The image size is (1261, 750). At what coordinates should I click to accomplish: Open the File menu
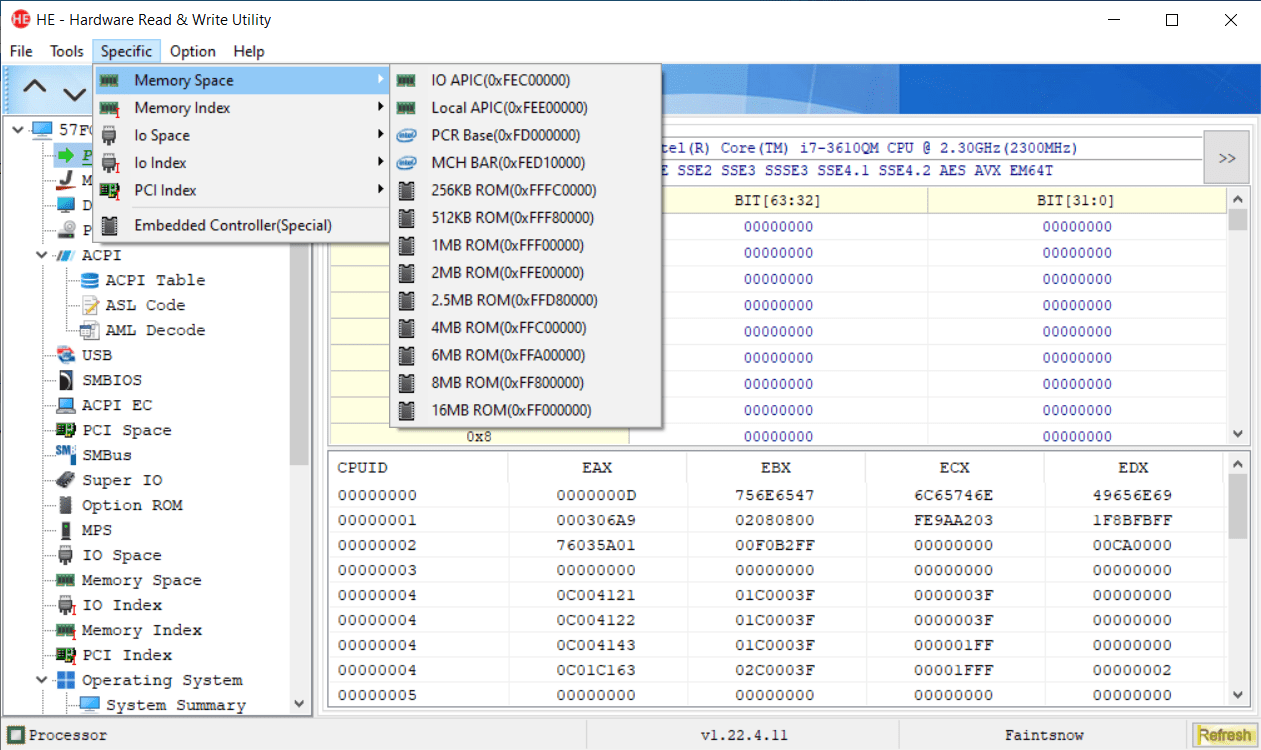pyautogui.click(x=21, y=51)
